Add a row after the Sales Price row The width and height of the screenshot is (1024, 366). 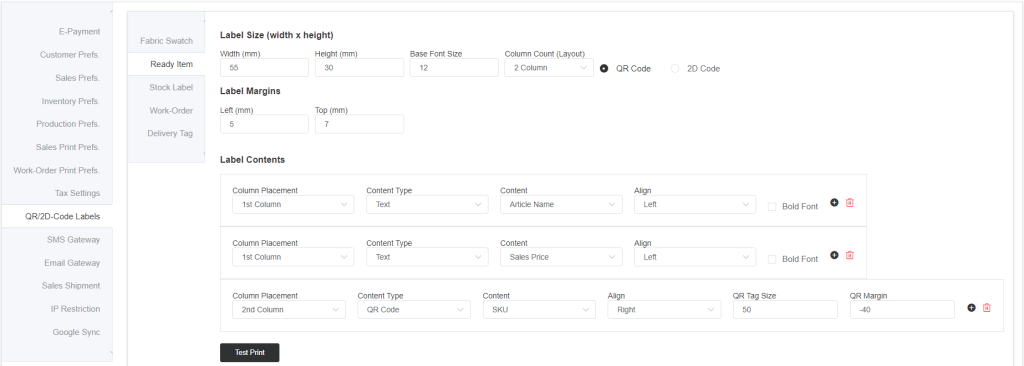(x=834, y=255)
